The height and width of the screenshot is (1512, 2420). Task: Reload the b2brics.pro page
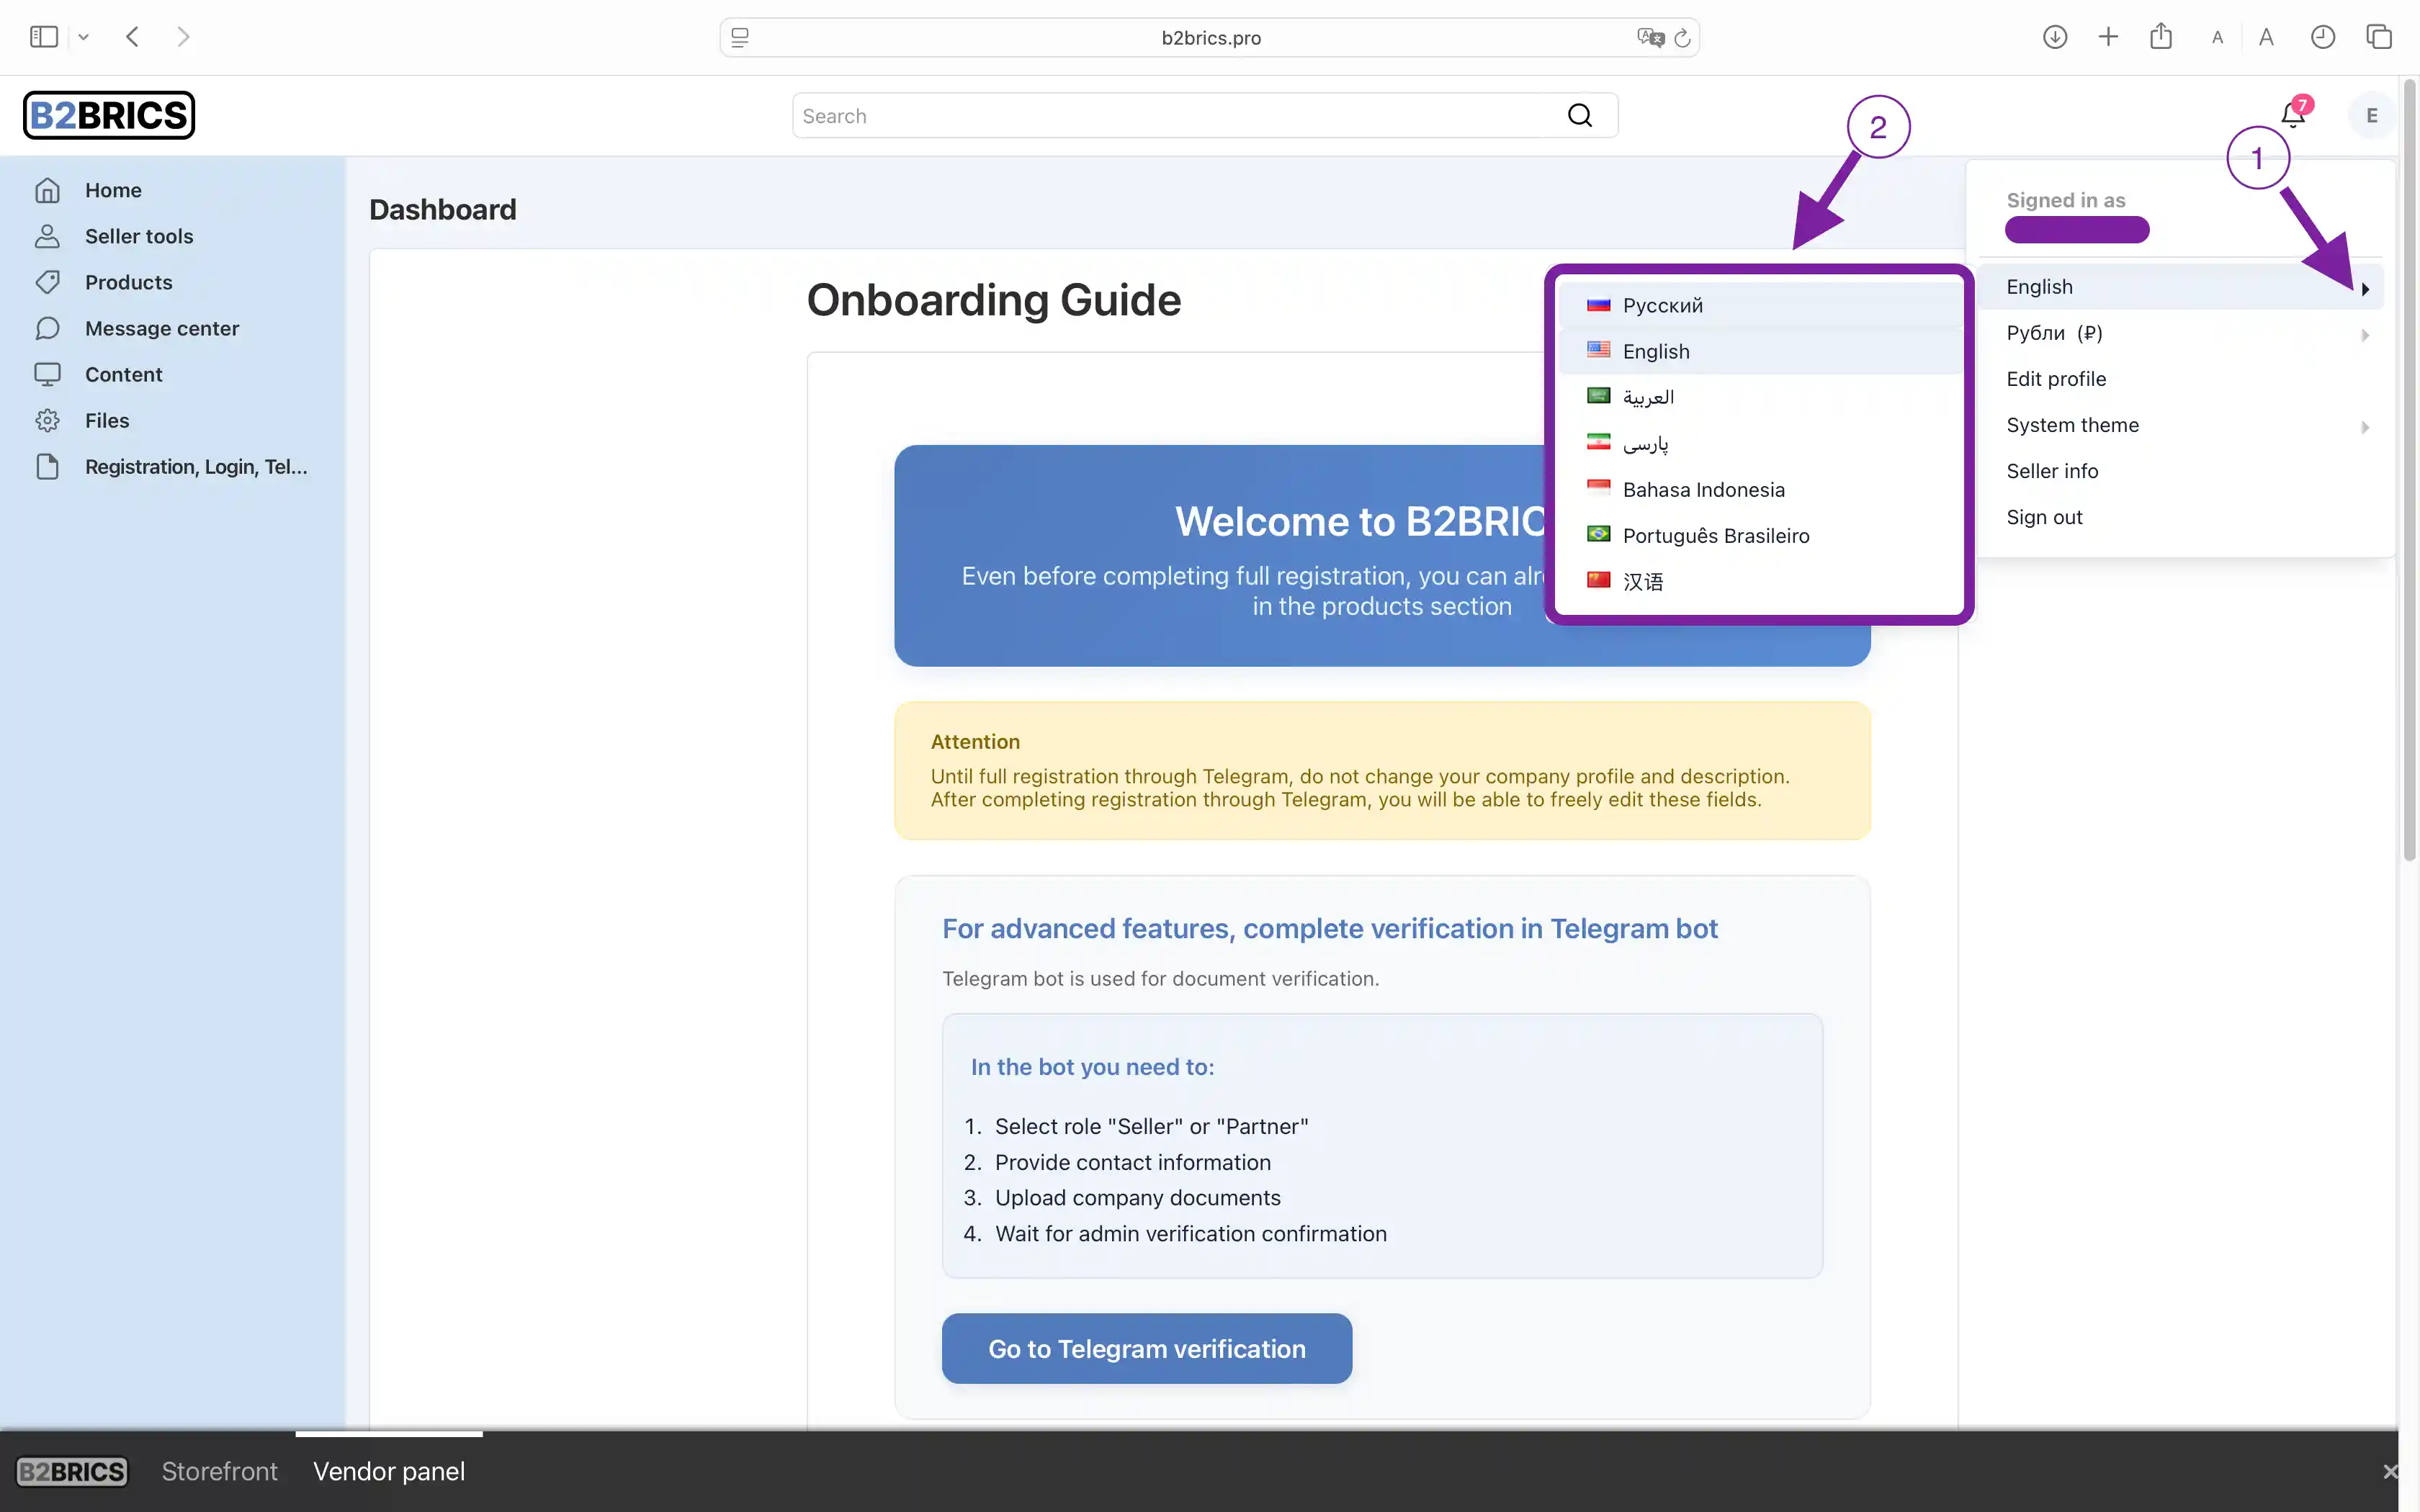[1683, 38]
